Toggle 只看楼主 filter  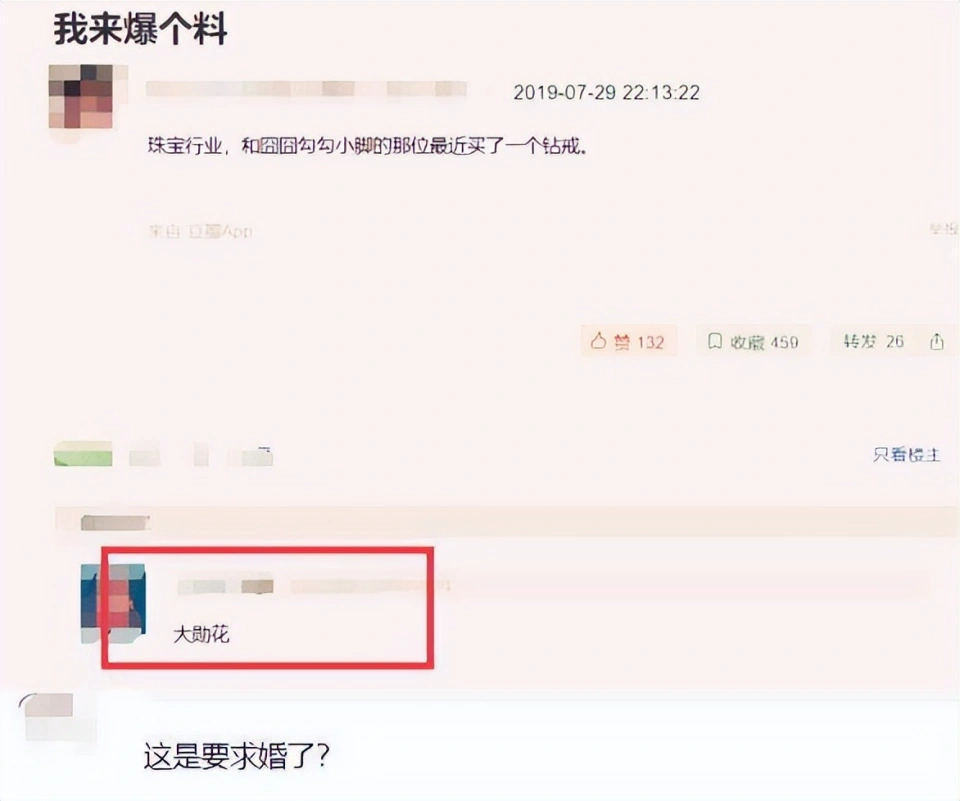(906, 454)
